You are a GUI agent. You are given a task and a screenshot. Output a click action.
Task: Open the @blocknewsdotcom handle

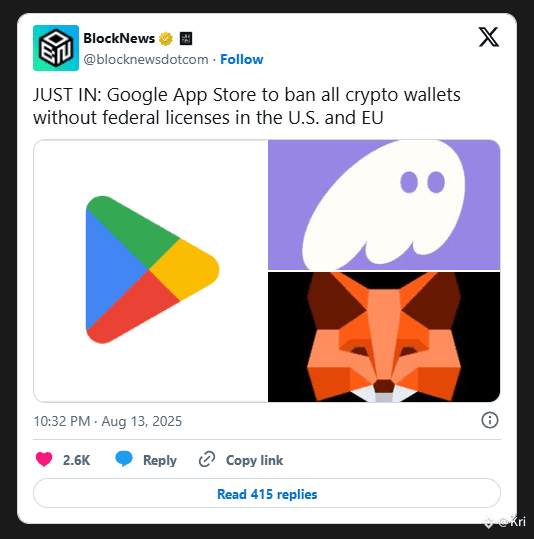pos(146,59)
